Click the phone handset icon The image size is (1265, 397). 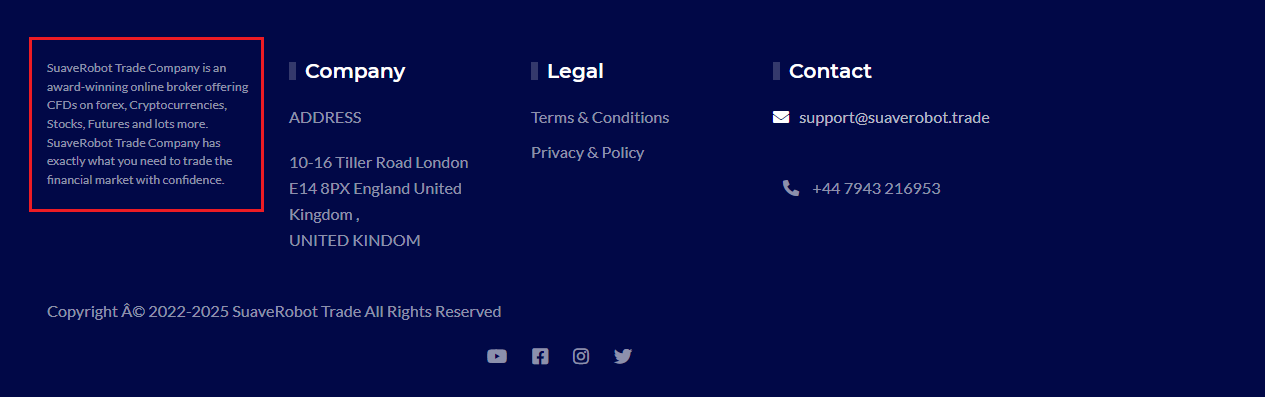tap(791, 188)
